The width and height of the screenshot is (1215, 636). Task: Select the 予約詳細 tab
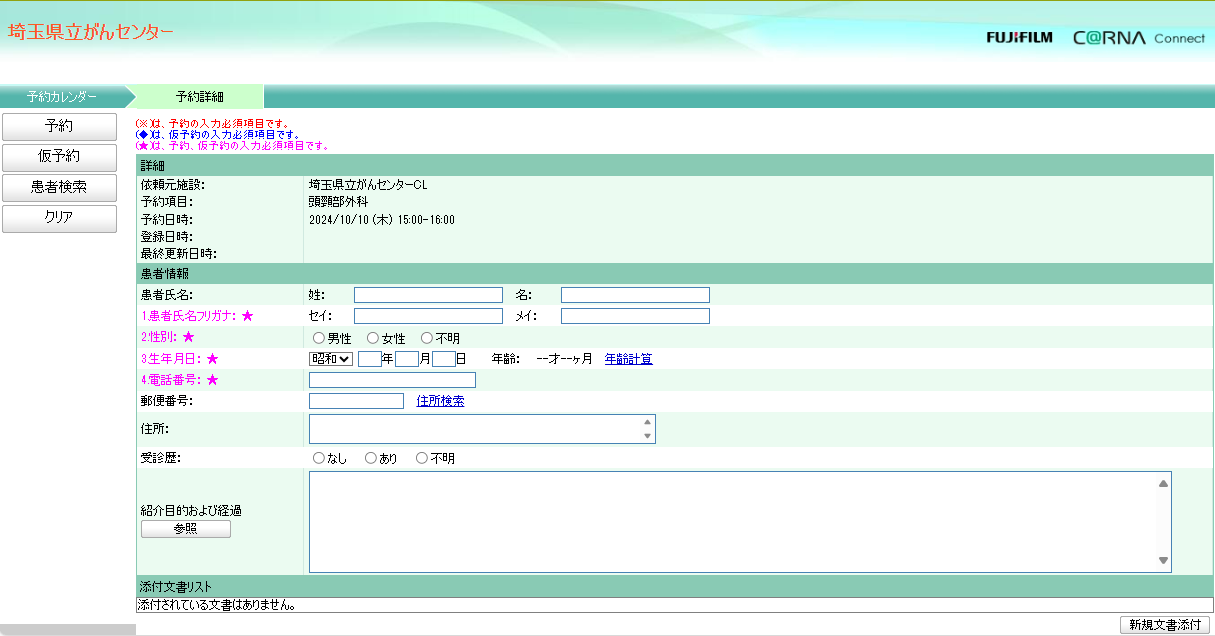[x=199, y=97]
